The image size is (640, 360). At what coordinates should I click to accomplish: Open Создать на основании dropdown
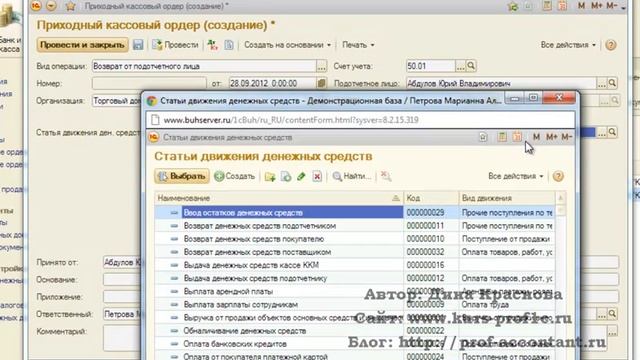click(287, 45)
